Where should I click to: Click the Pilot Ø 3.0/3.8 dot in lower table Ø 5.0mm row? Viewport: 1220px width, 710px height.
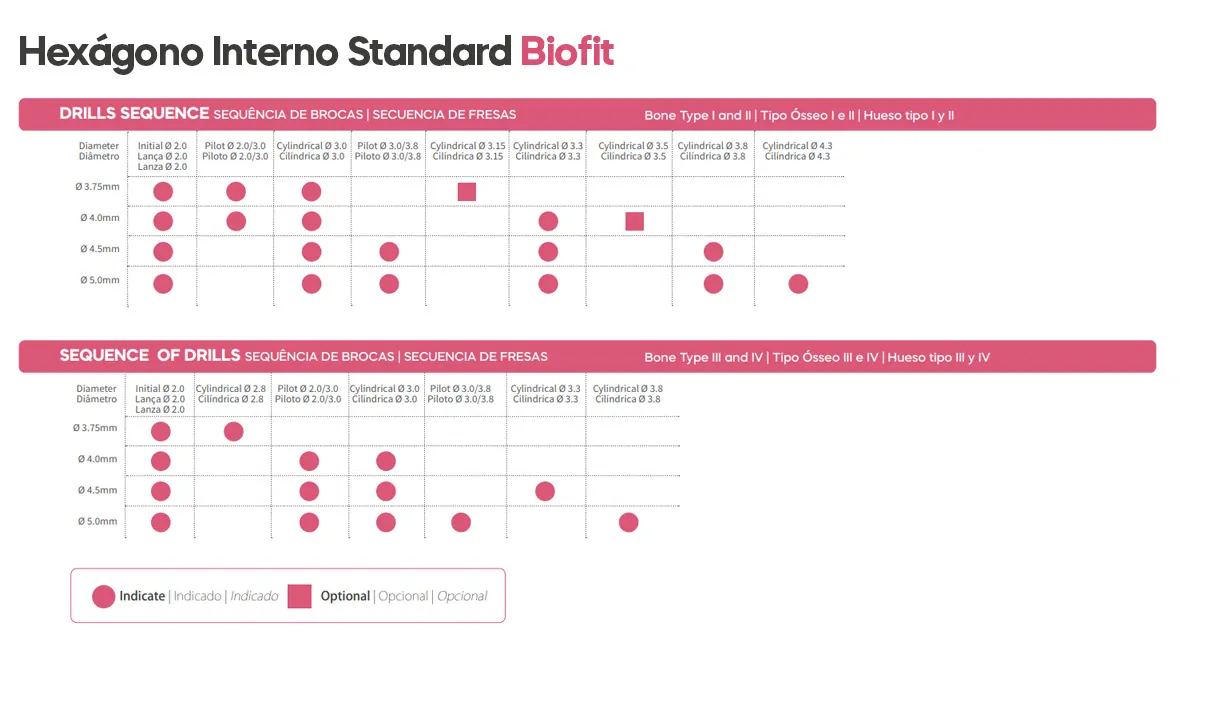pos(461,522)
